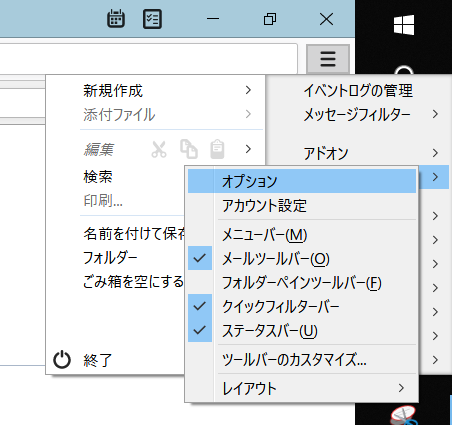452x425 pixels.
Task: Choose アカウント設定 menu entry
Action: (x=302, y=206)
